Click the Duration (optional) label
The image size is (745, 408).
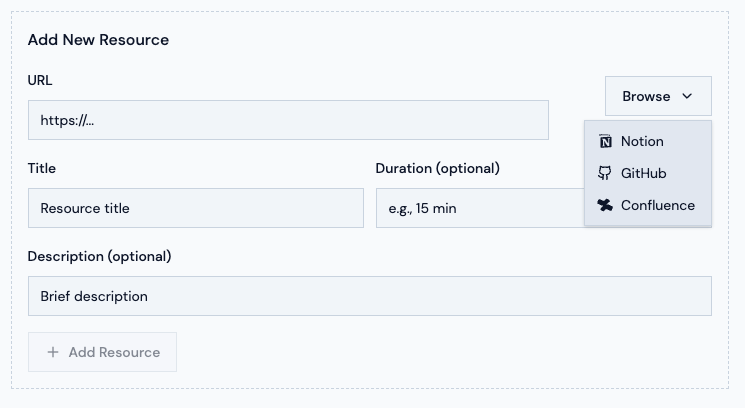coord(437,168)
